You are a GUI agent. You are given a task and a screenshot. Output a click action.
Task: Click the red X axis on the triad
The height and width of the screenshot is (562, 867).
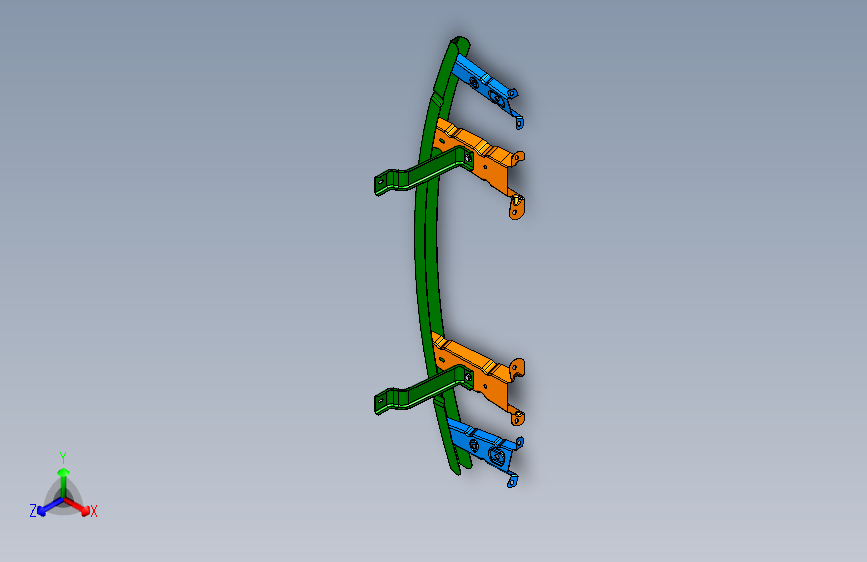pos(77,506)
